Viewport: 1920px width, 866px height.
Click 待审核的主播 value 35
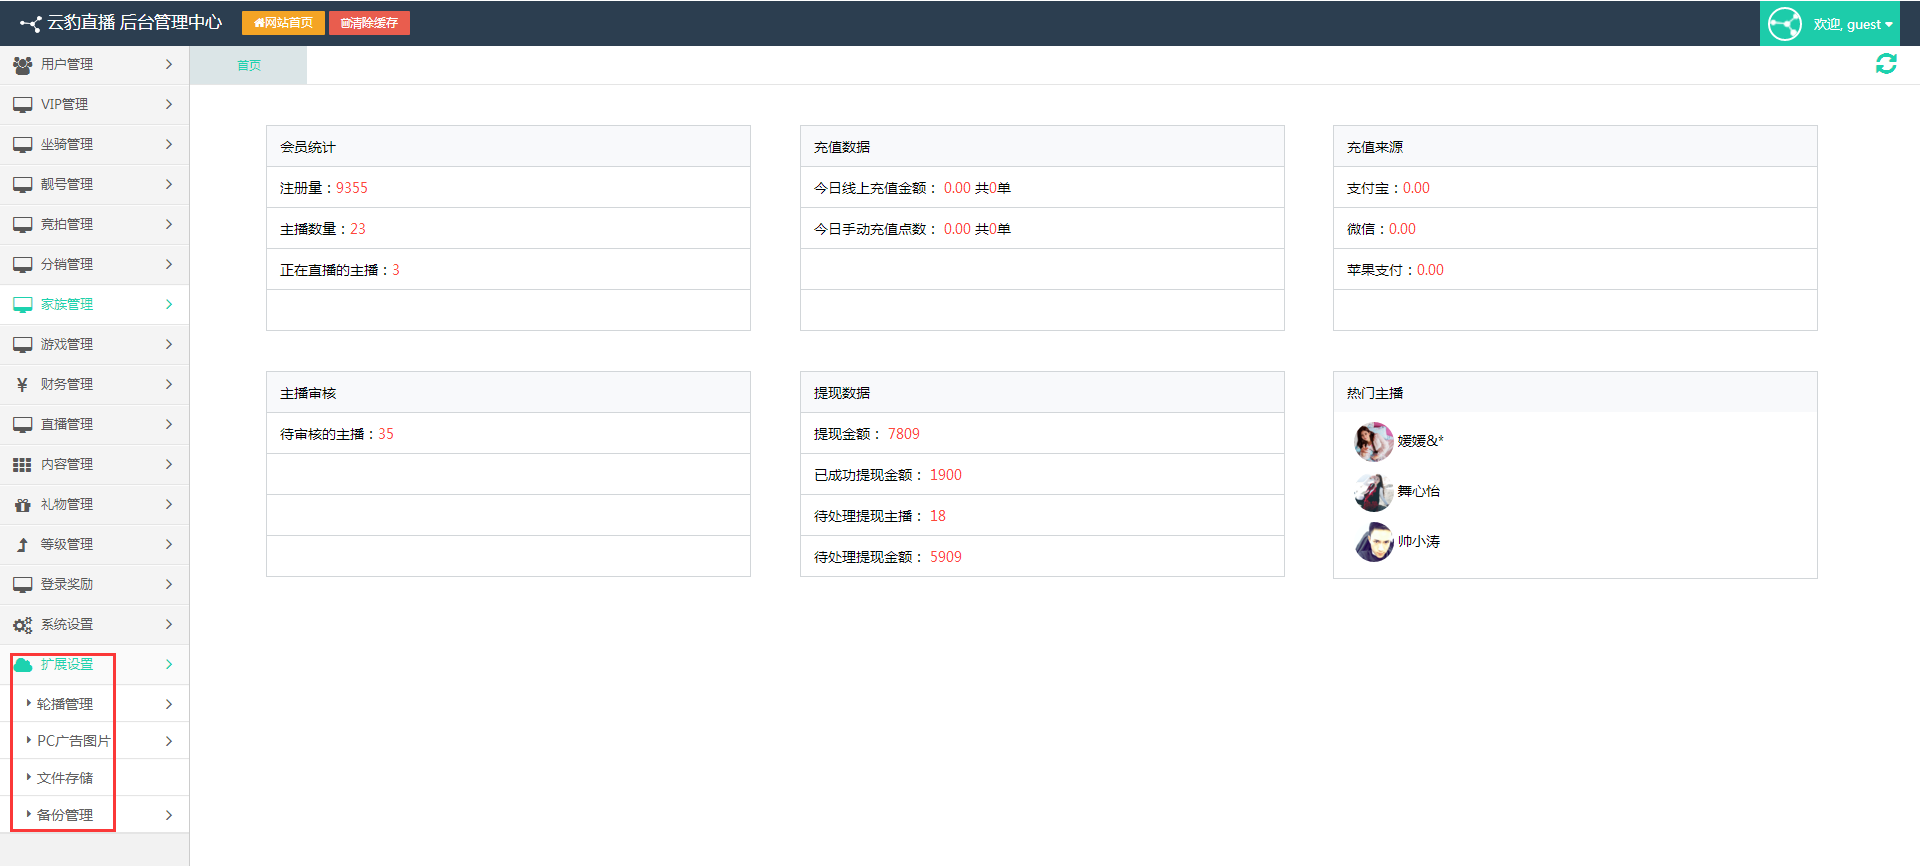click(386, 434)
